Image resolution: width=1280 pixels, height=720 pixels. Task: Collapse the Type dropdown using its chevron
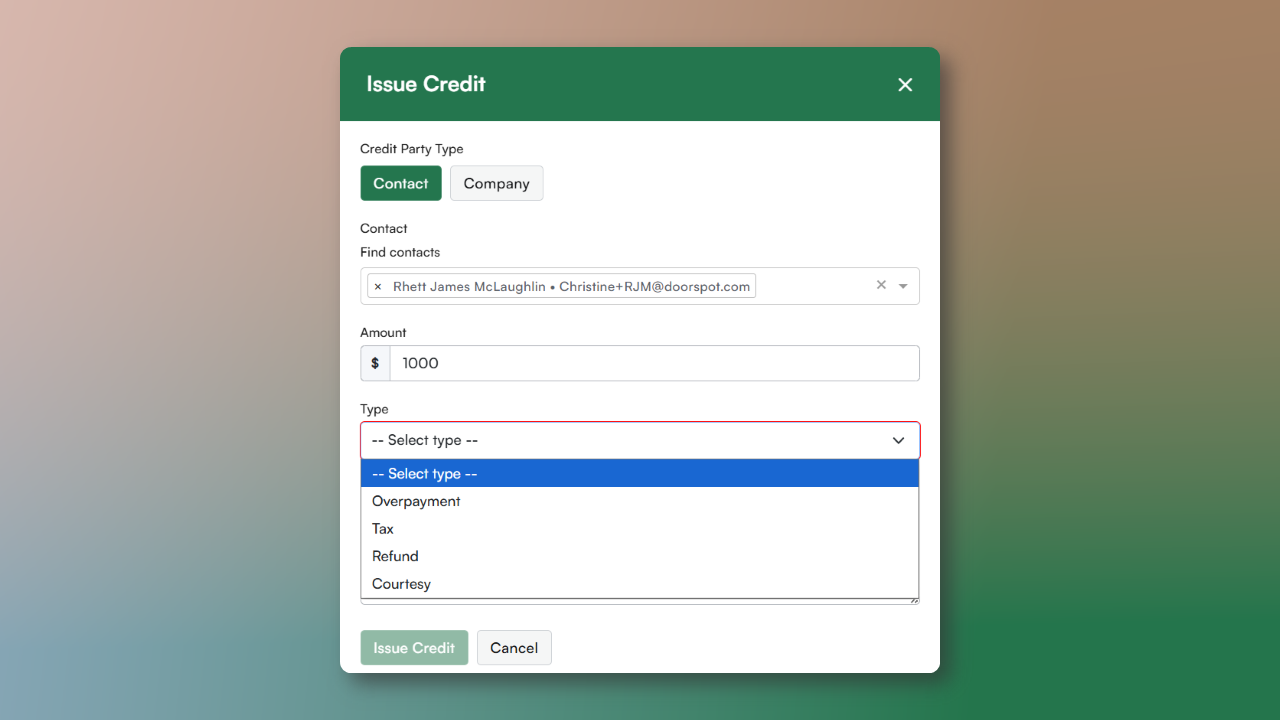[x=898, y=440]
